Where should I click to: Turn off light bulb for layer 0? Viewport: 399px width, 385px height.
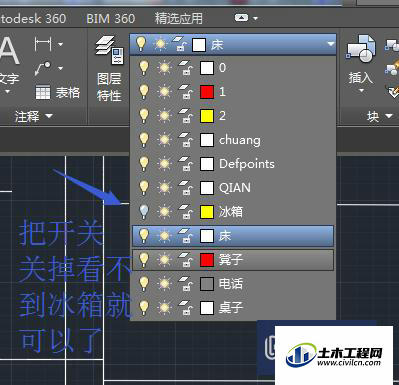click(144, 68)
